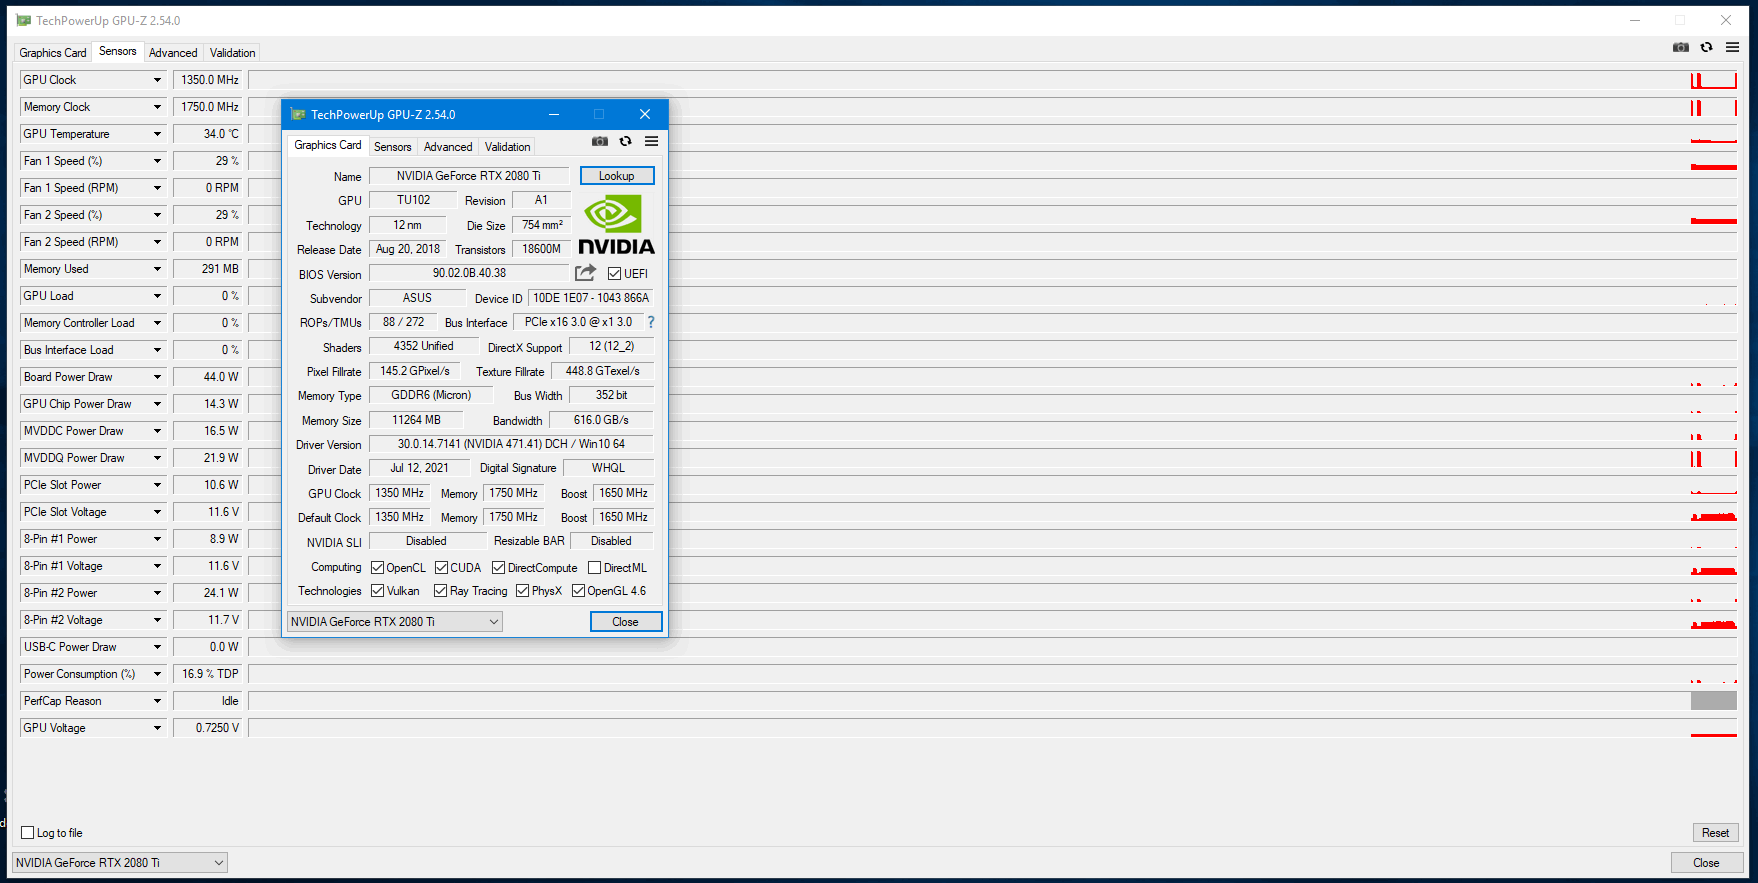
Task: Click Close button in front GPU-Z window
Action: point(625,622)
